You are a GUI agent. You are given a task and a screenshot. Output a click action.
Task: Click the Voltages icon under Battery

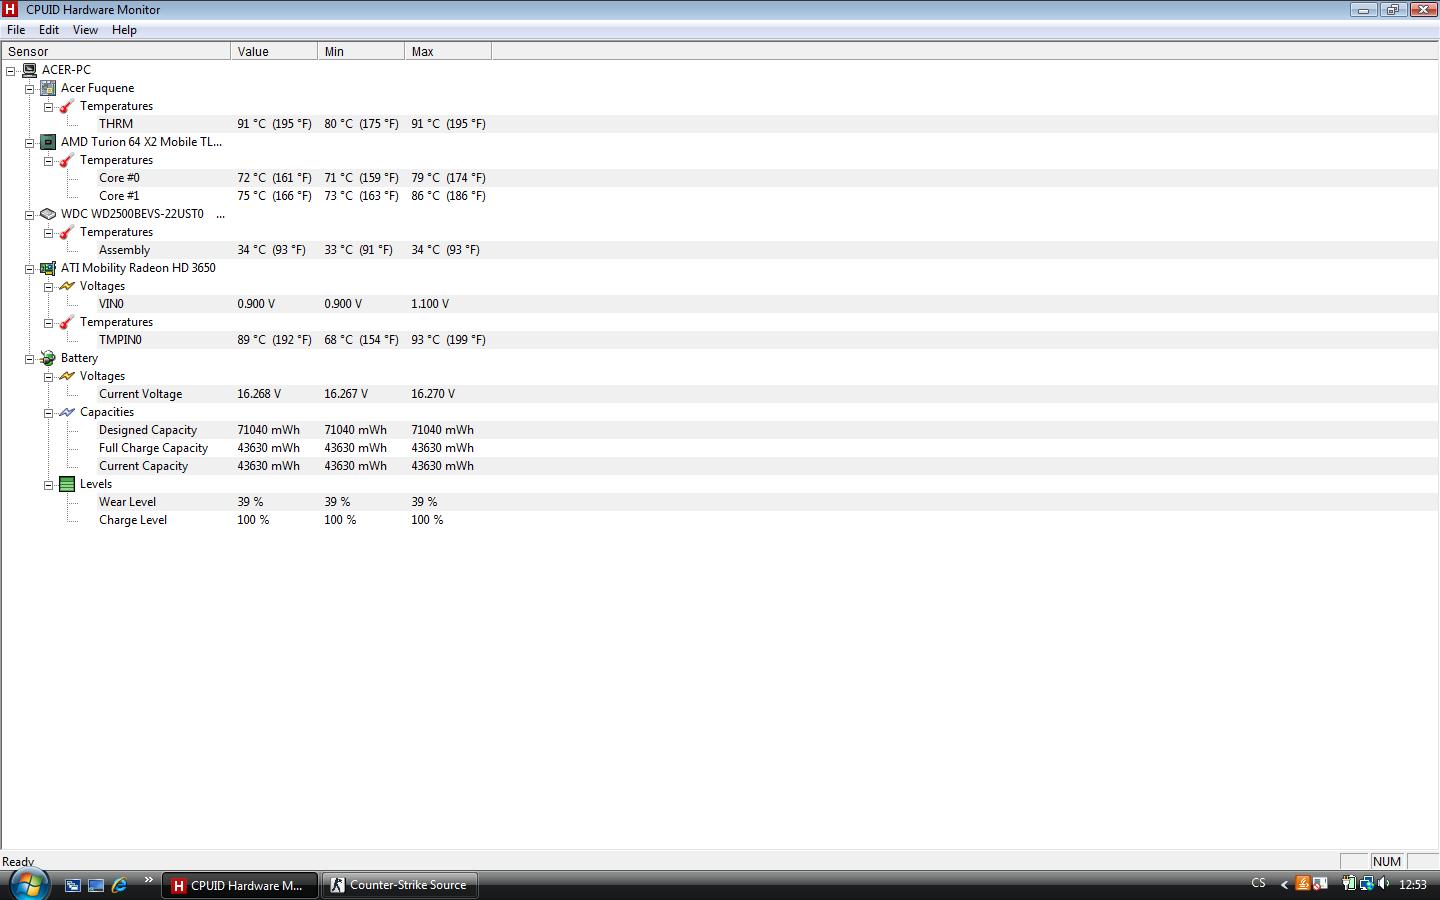tap(67, 376)
